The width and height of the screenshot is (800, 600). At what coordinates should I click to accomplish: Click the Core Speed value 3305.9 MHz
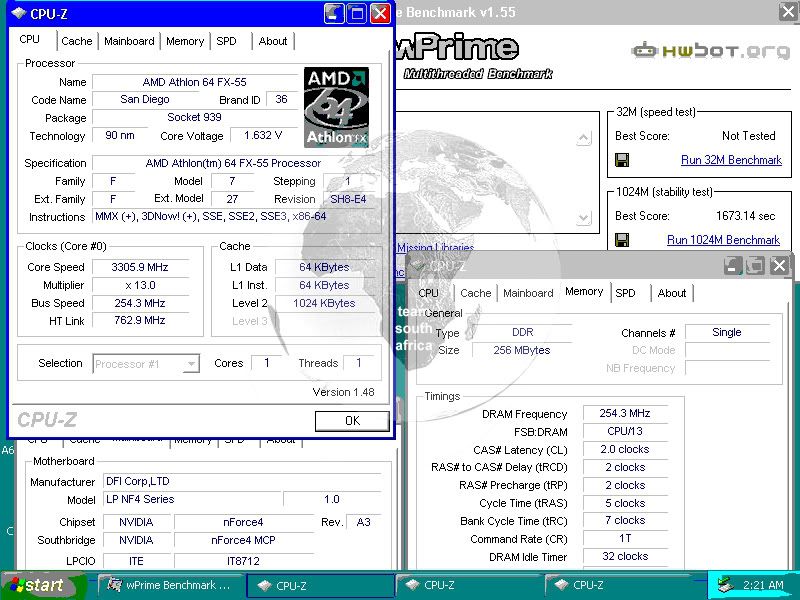click(140, 267)
